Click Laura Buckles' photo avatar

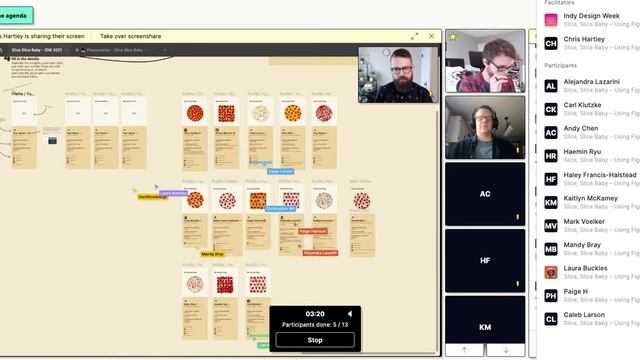pos(551,272)
